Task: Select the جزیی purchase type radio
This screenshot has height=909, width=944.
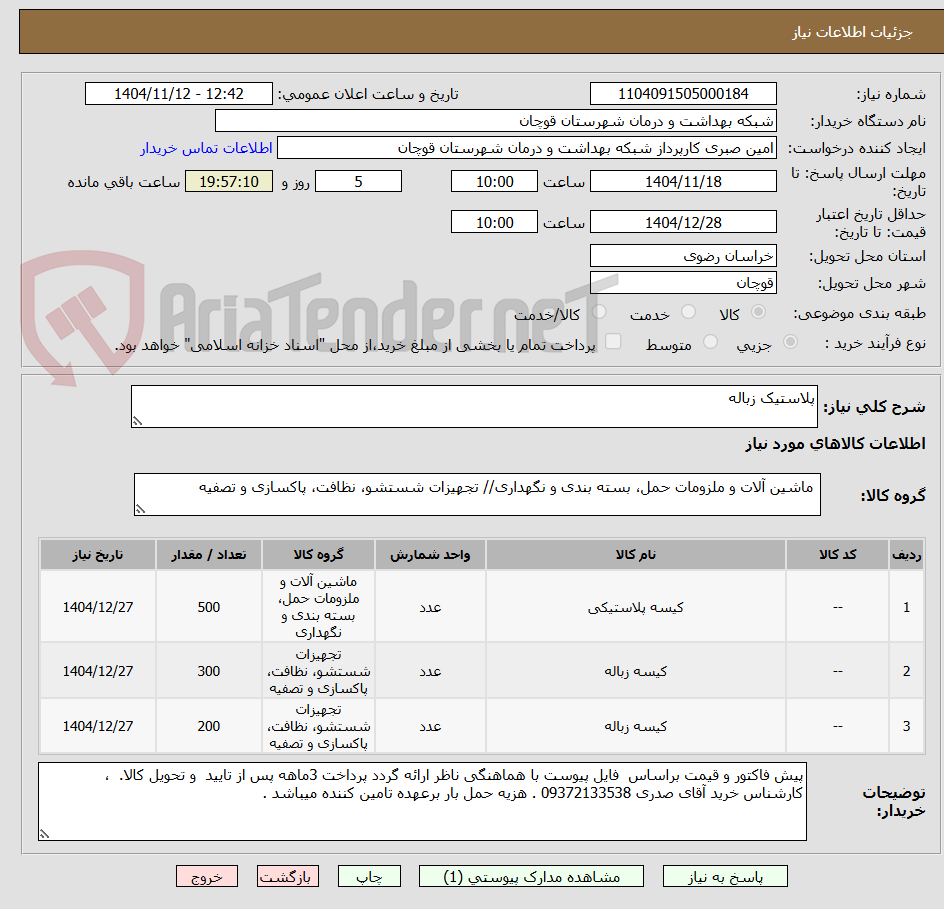Action: tap(790, 342)
